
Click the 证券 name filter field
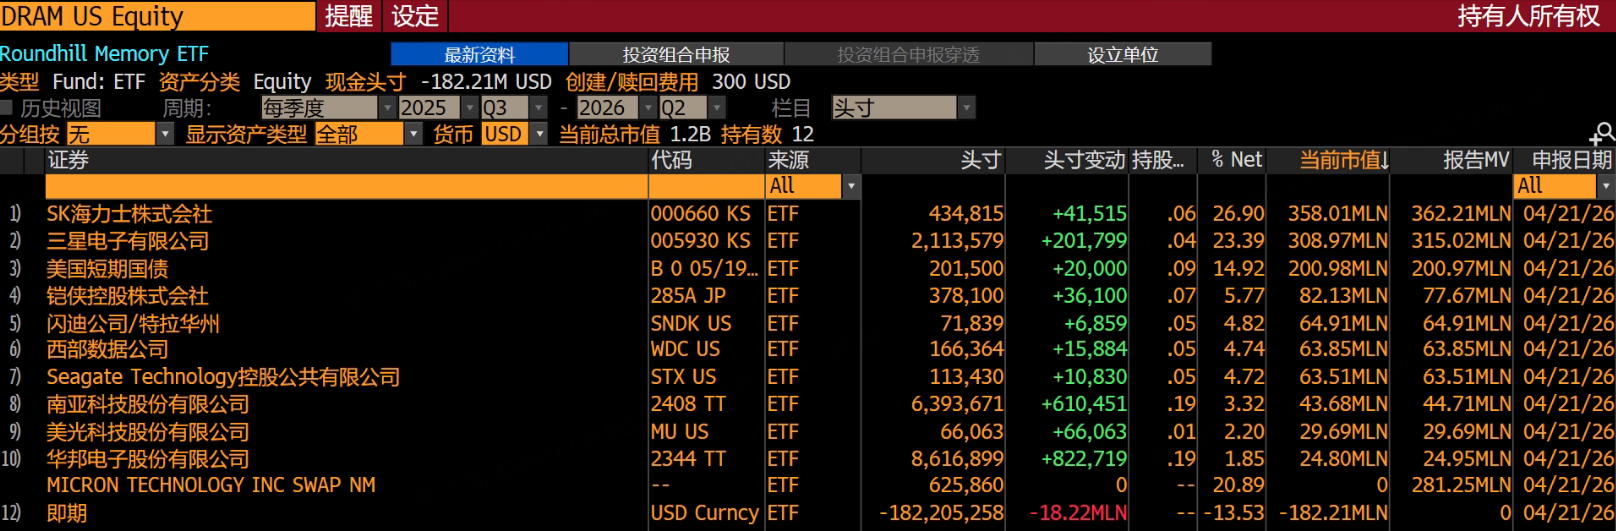click(x=346, y=186)
